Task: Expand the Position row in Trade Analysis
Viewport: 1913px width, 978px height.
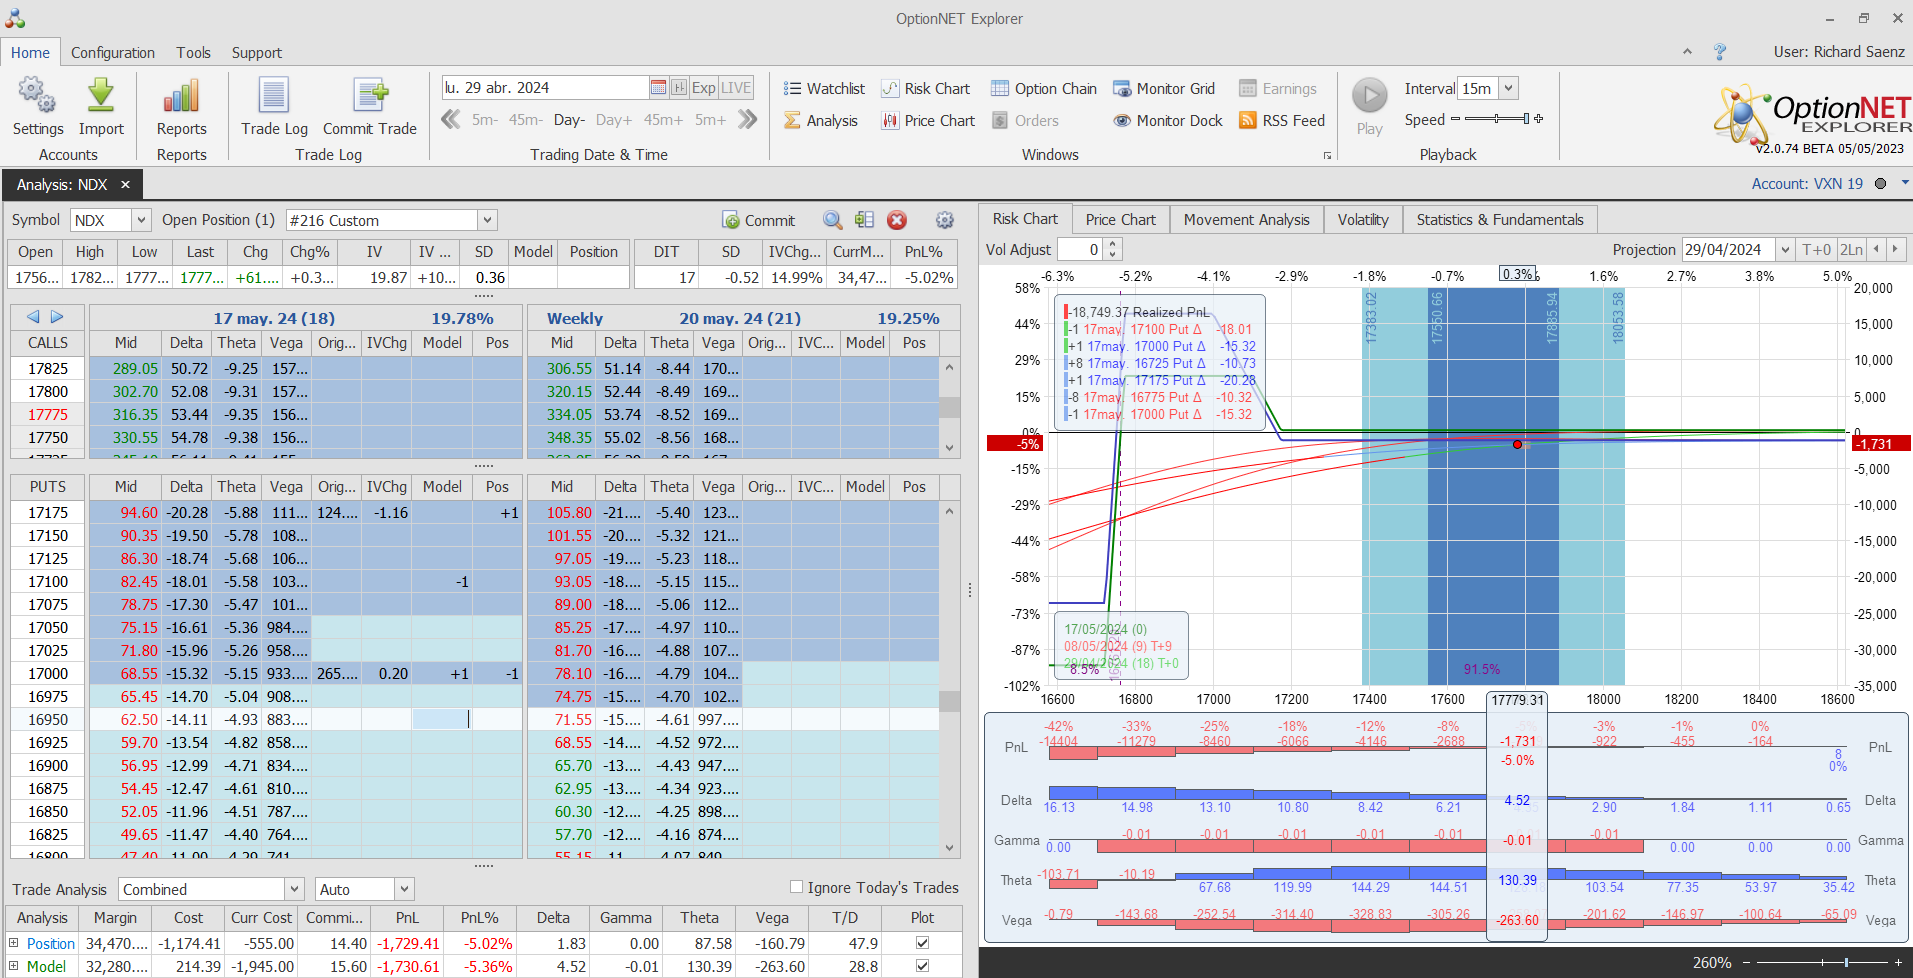Action: point(14,943)
